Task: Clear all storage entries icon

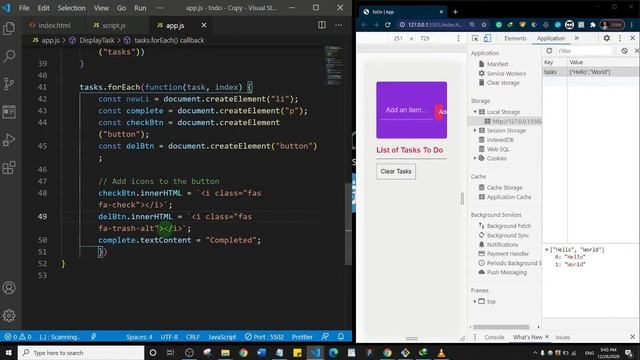Action: tap(624, 51)
